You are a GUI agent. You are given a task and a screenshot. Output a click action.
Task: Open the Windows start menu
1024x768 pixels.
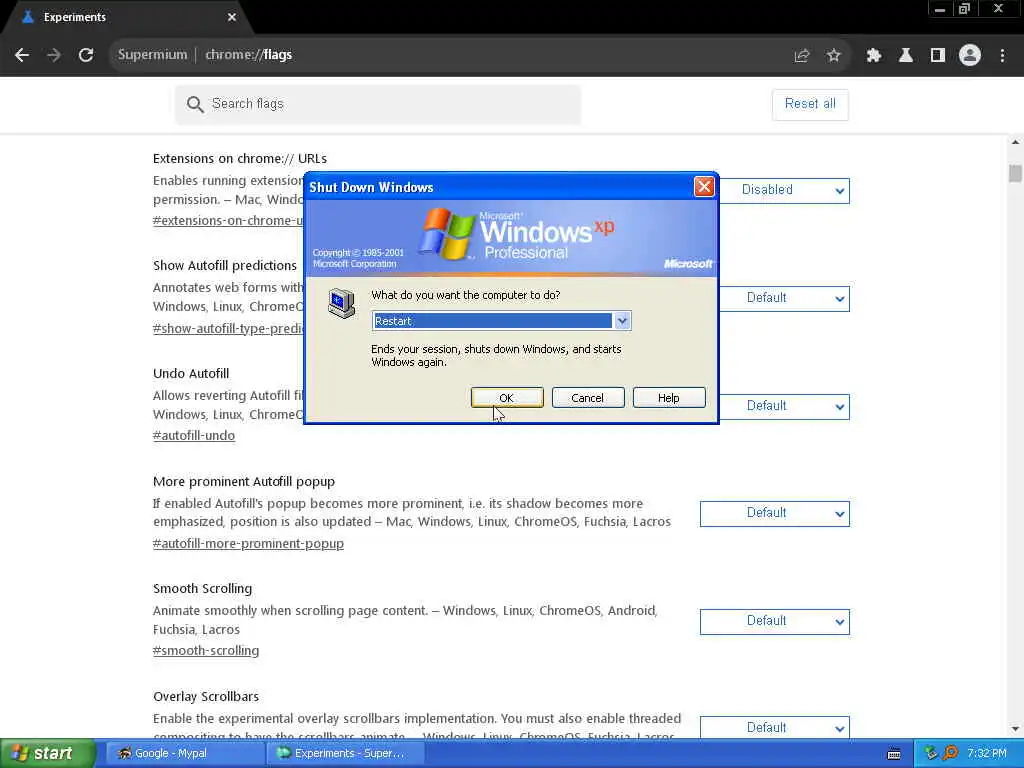pyautogui.click(x=47, y=753)
